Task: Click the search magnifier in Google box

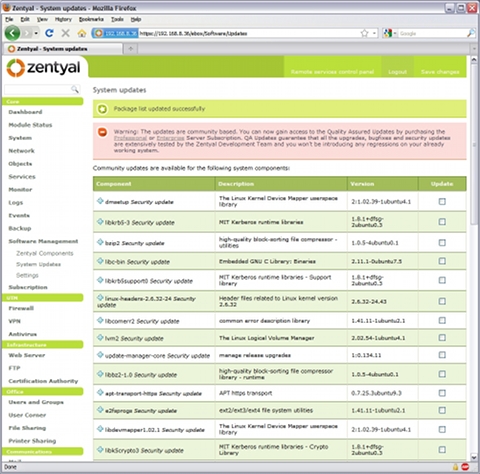Action: coord(471,33)
